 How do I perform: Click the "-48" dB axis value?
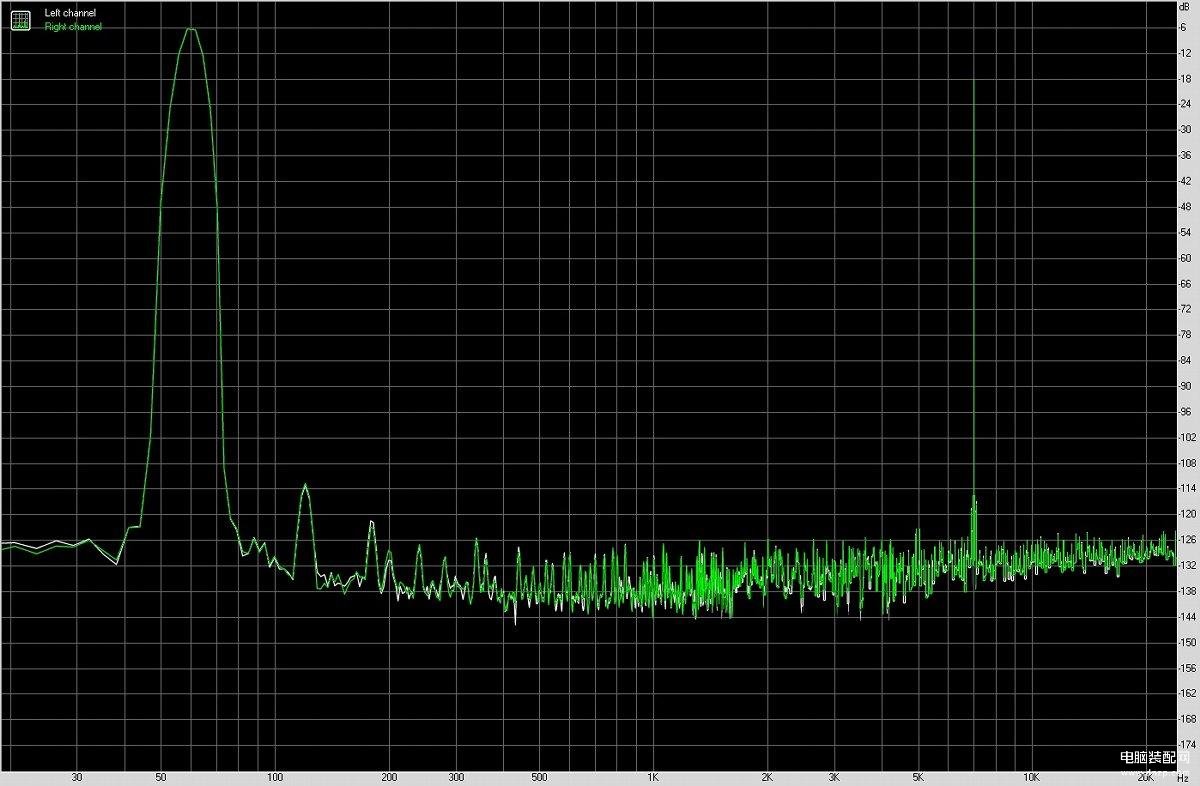click(1185, 206)
